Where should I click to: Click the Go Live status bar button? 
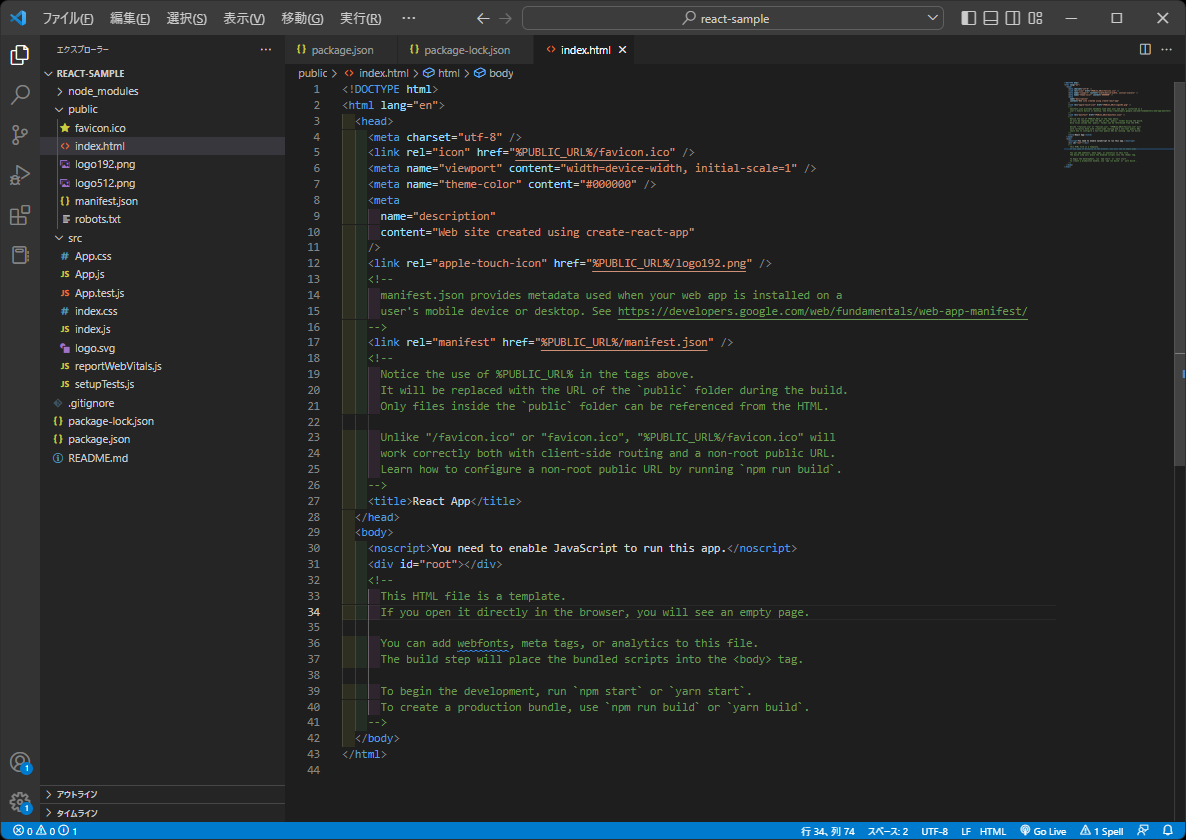pos(1043,831)
